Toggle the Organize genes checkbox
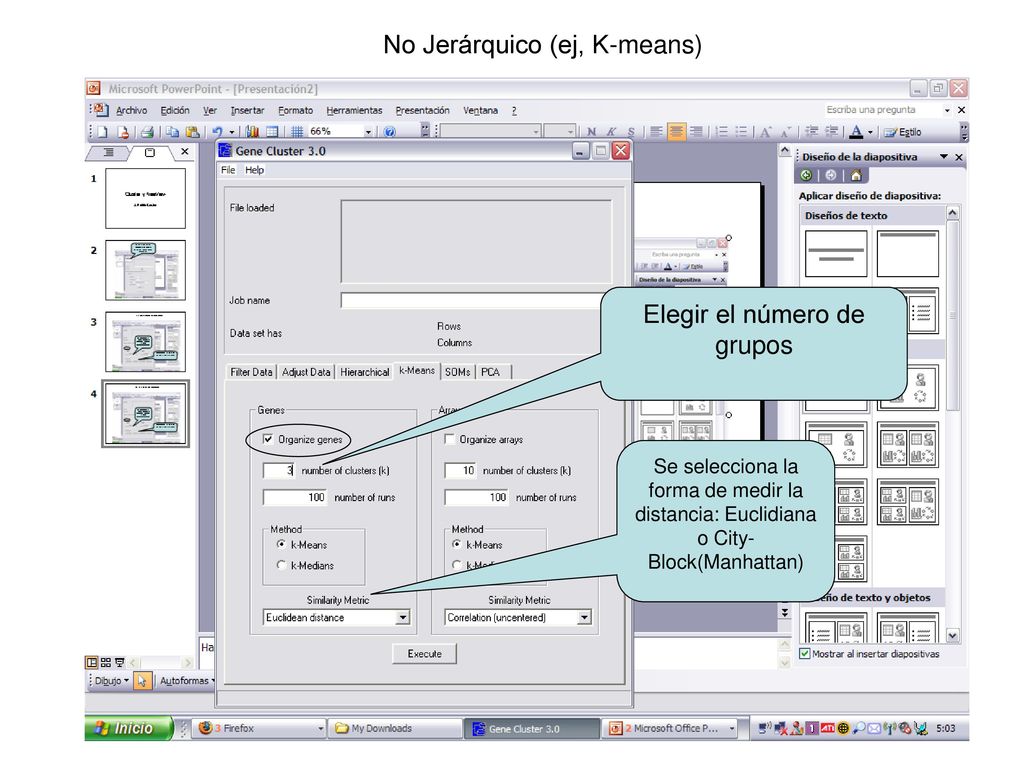1024x768 pixels. coord(268,439)
